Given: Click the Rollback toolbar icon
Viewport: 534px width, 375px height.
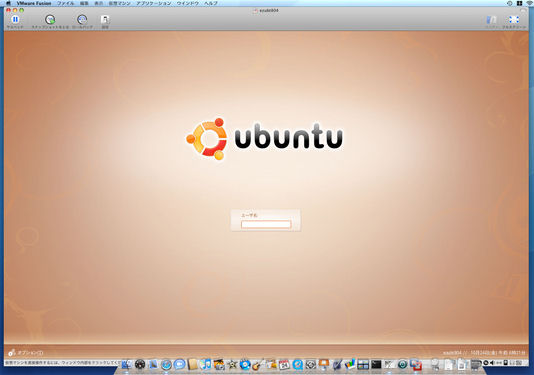Looking at the screenshot, I should point(82,19).
